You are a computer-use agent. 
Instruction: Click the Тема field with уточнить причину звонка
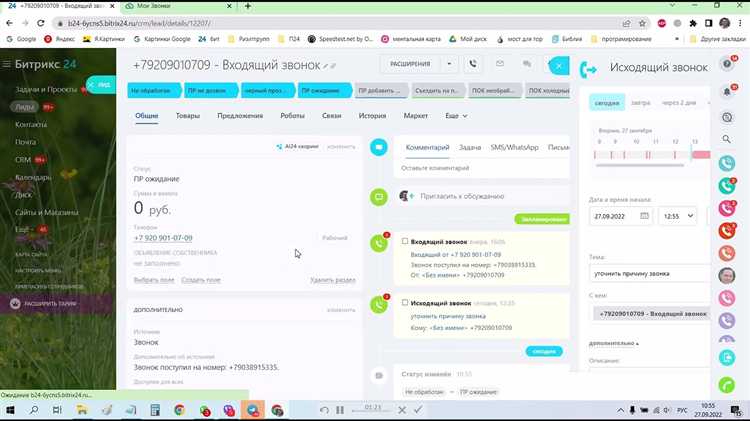click(651, 274)
